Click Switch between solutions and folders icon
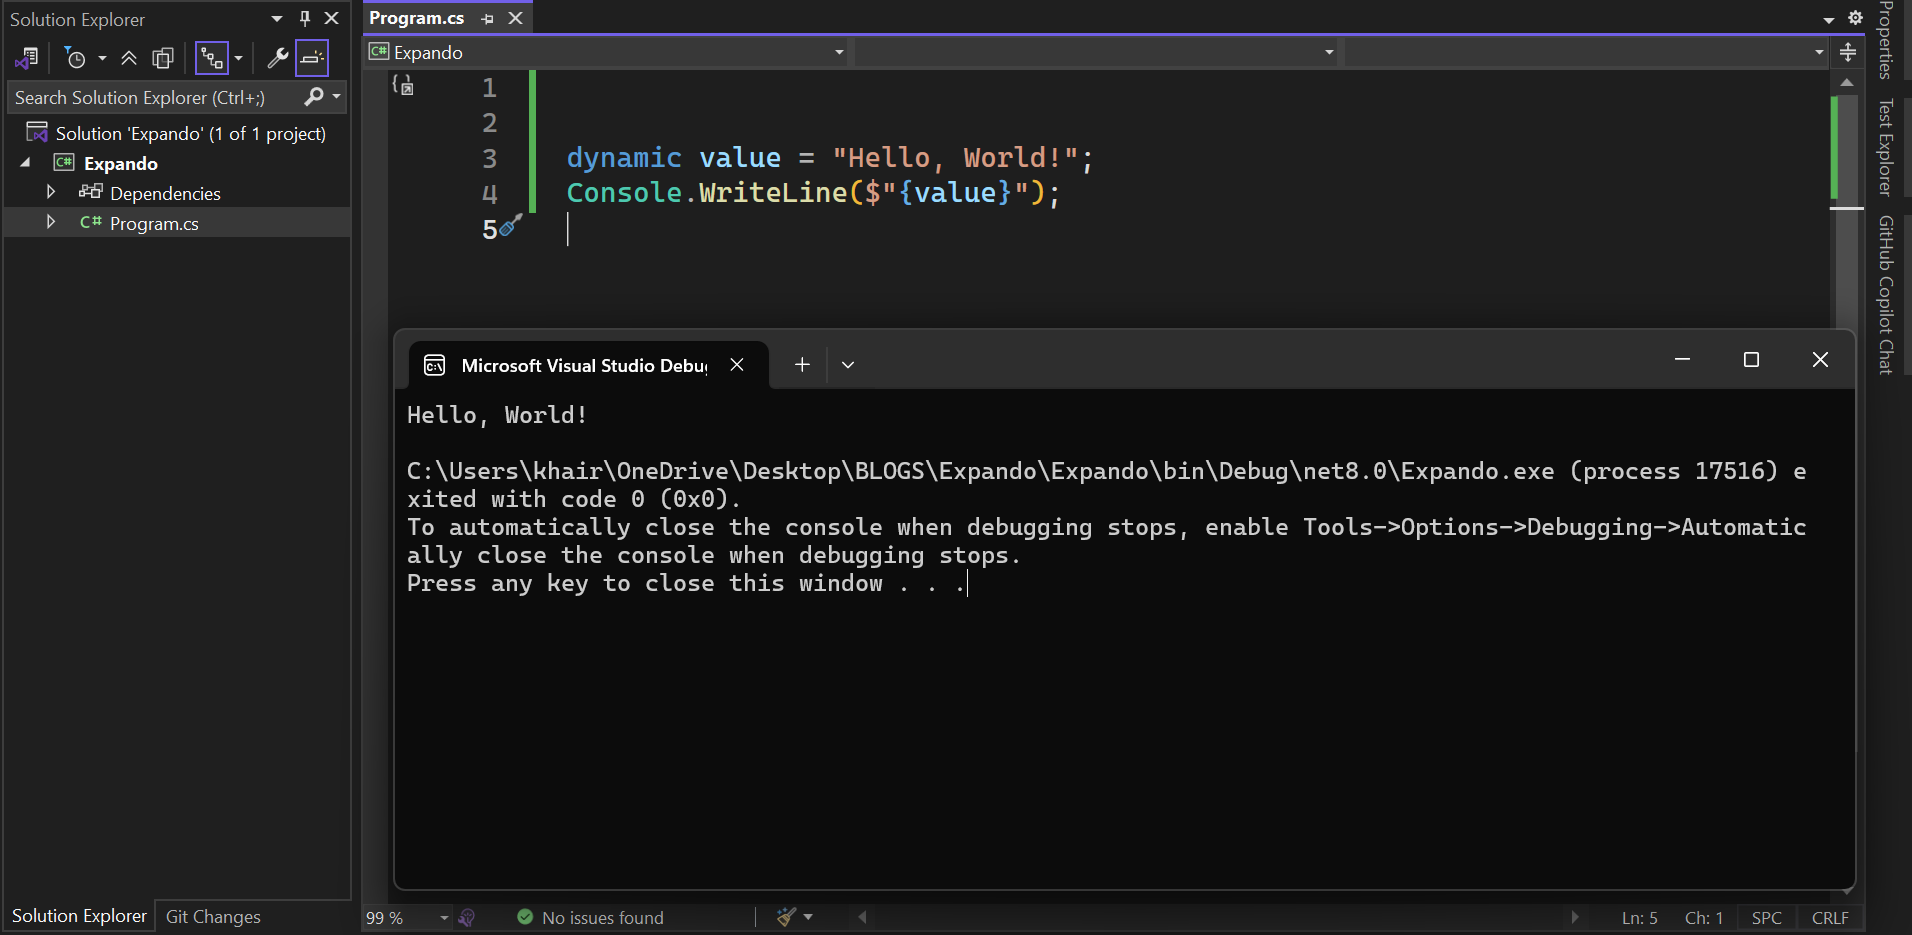 27,59
